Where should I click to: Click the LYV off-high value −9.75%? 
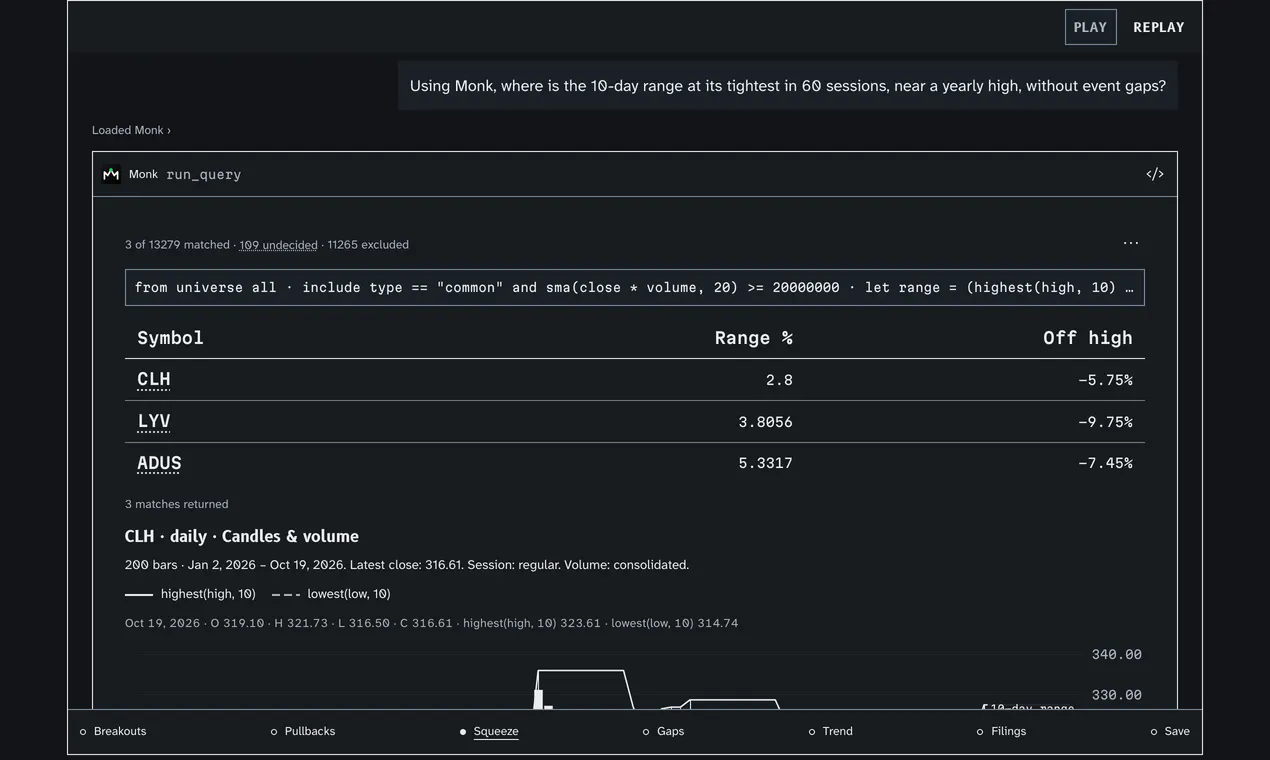(x=1105, y=422)
